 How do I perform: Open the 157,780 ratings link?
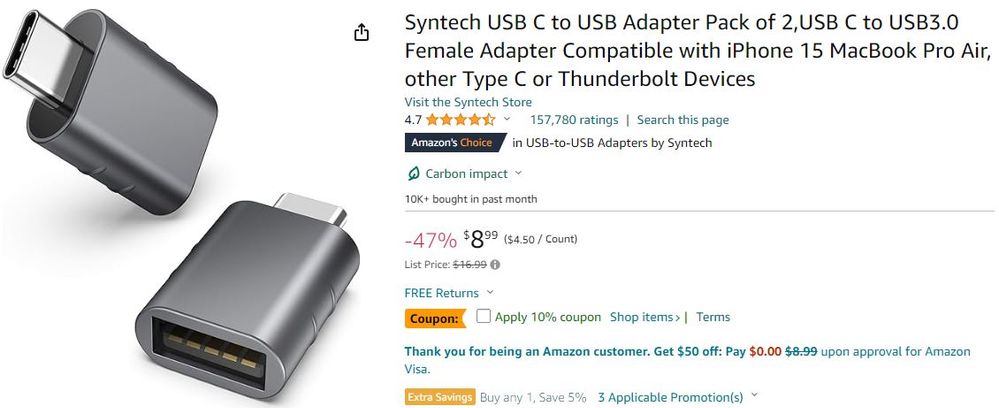click(573, 120)
